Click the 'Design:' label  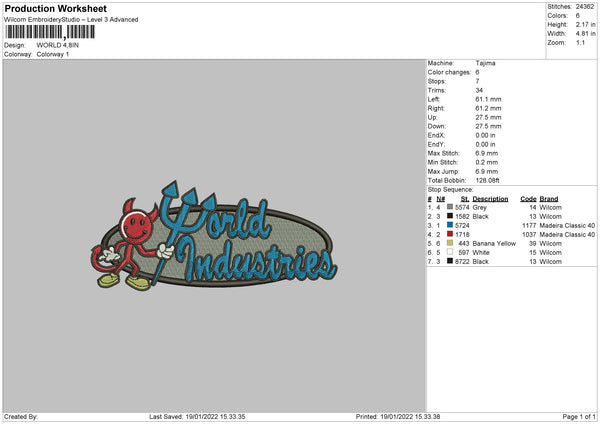pos(15,45)
